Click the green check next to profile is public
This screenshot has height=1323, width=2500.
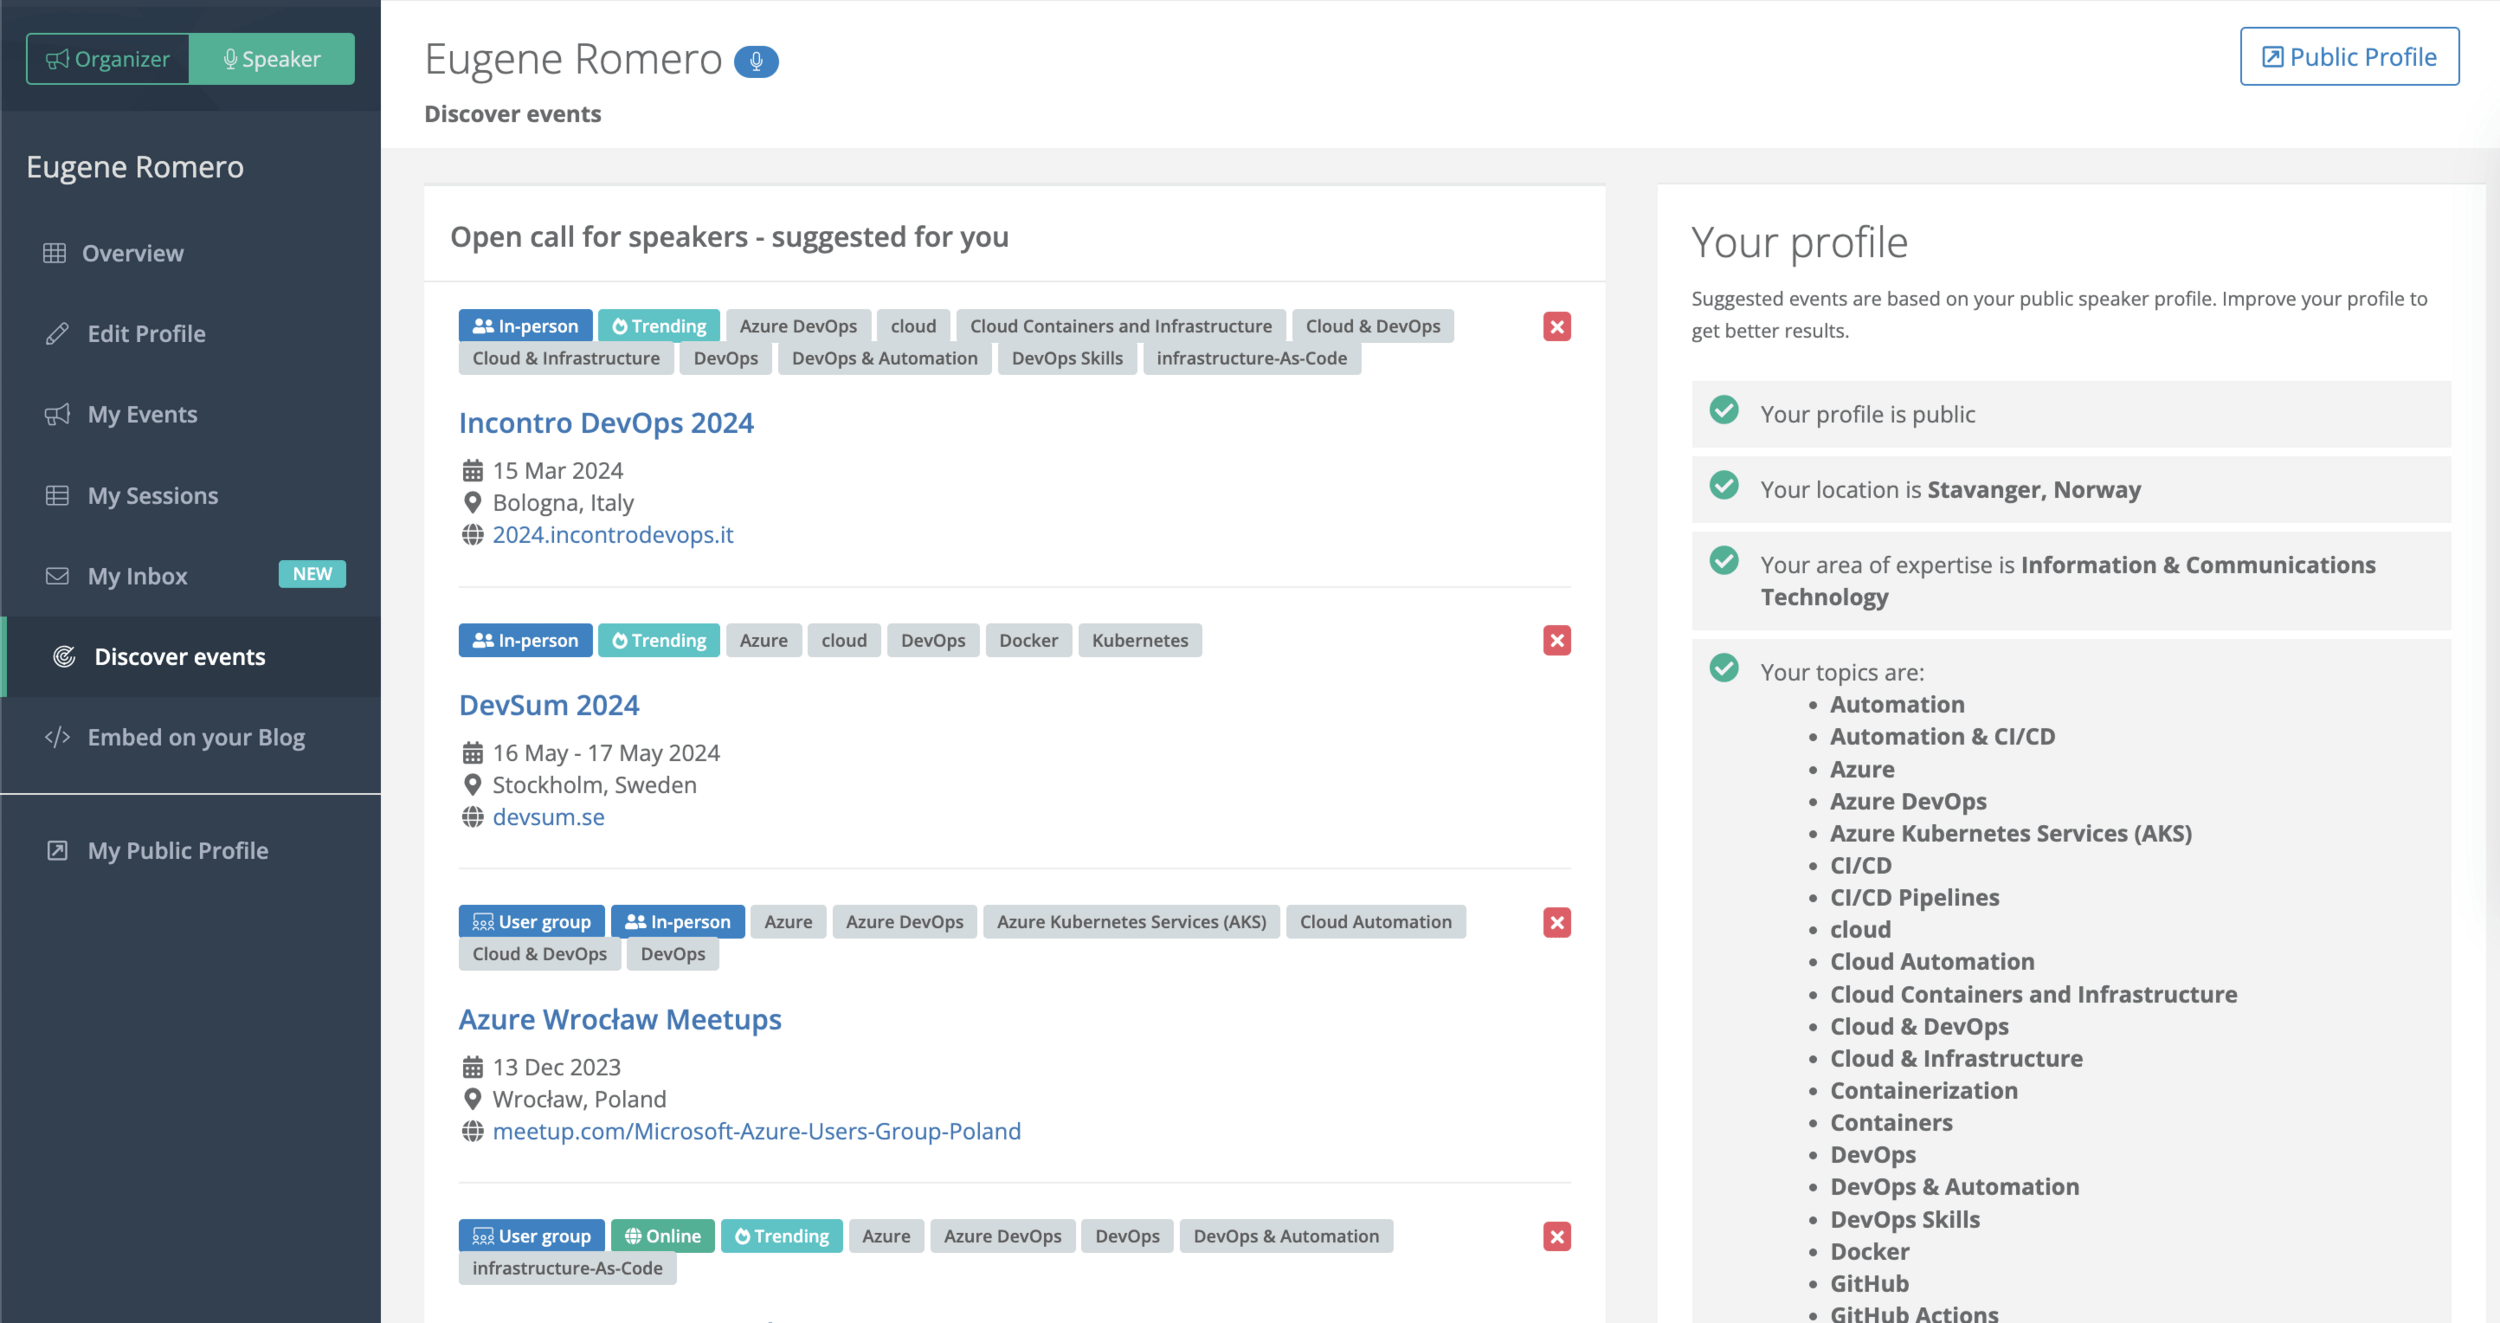coord(1724,410)
